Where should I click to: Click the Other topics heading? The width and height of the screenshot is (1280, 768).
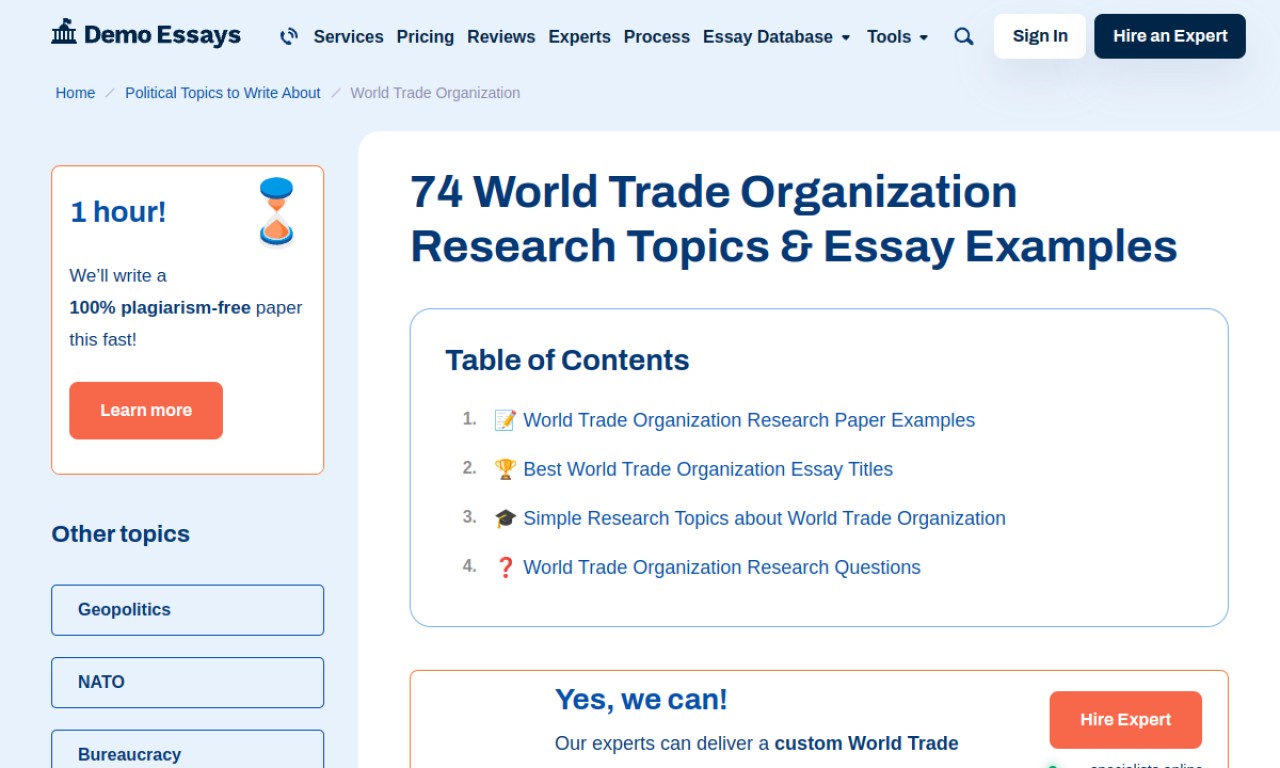(x=120, y=534)
